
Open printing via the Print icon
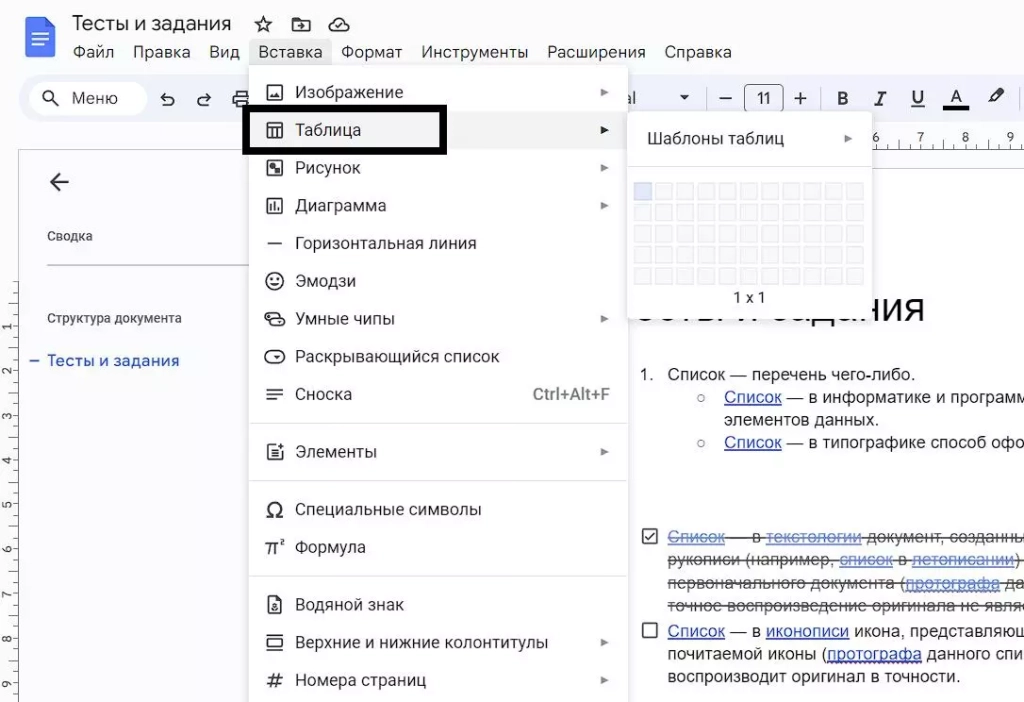click(x=240, y=98)
